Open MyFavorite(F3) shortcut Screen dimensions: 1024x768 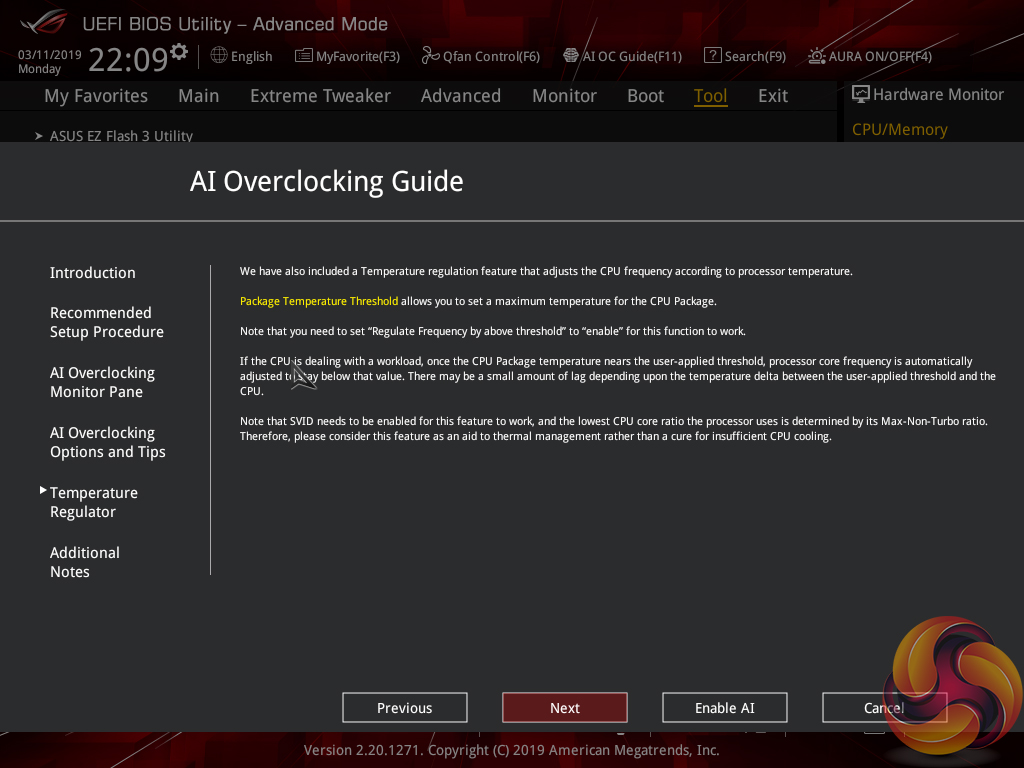(358, 56)
